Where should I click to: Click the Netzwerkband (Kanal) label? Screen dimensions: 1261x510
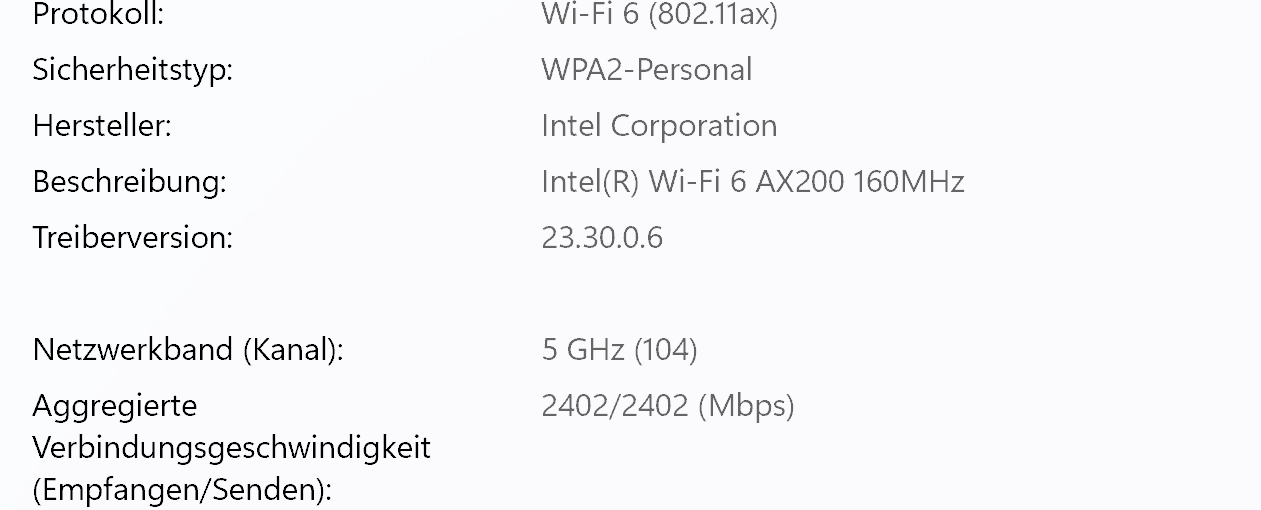(188, 350)
